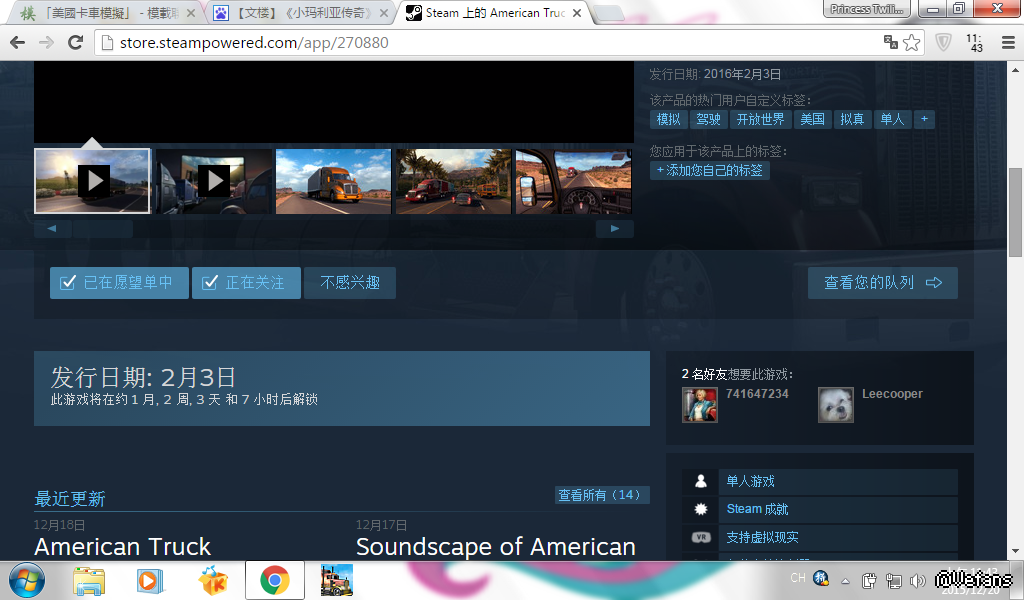Open the orange K box taskbar icon

tap(212, 580)
